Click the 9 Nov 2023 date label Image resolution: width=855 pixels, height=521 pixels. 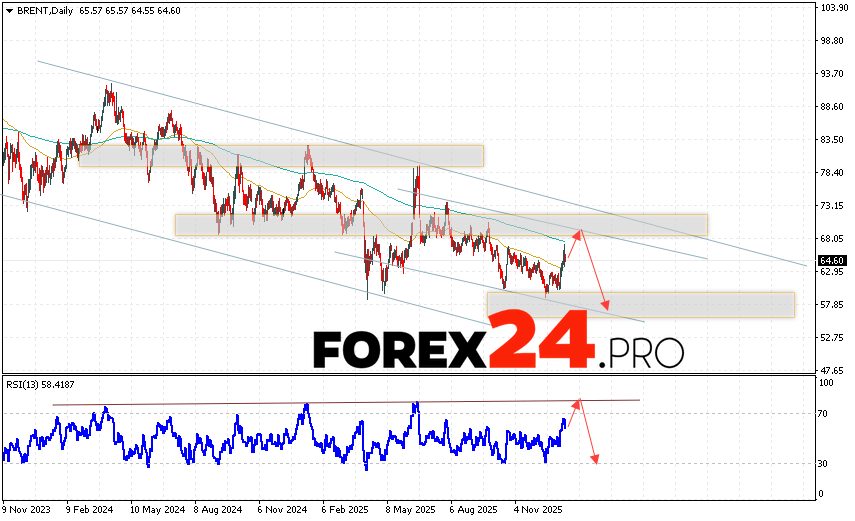29,507
